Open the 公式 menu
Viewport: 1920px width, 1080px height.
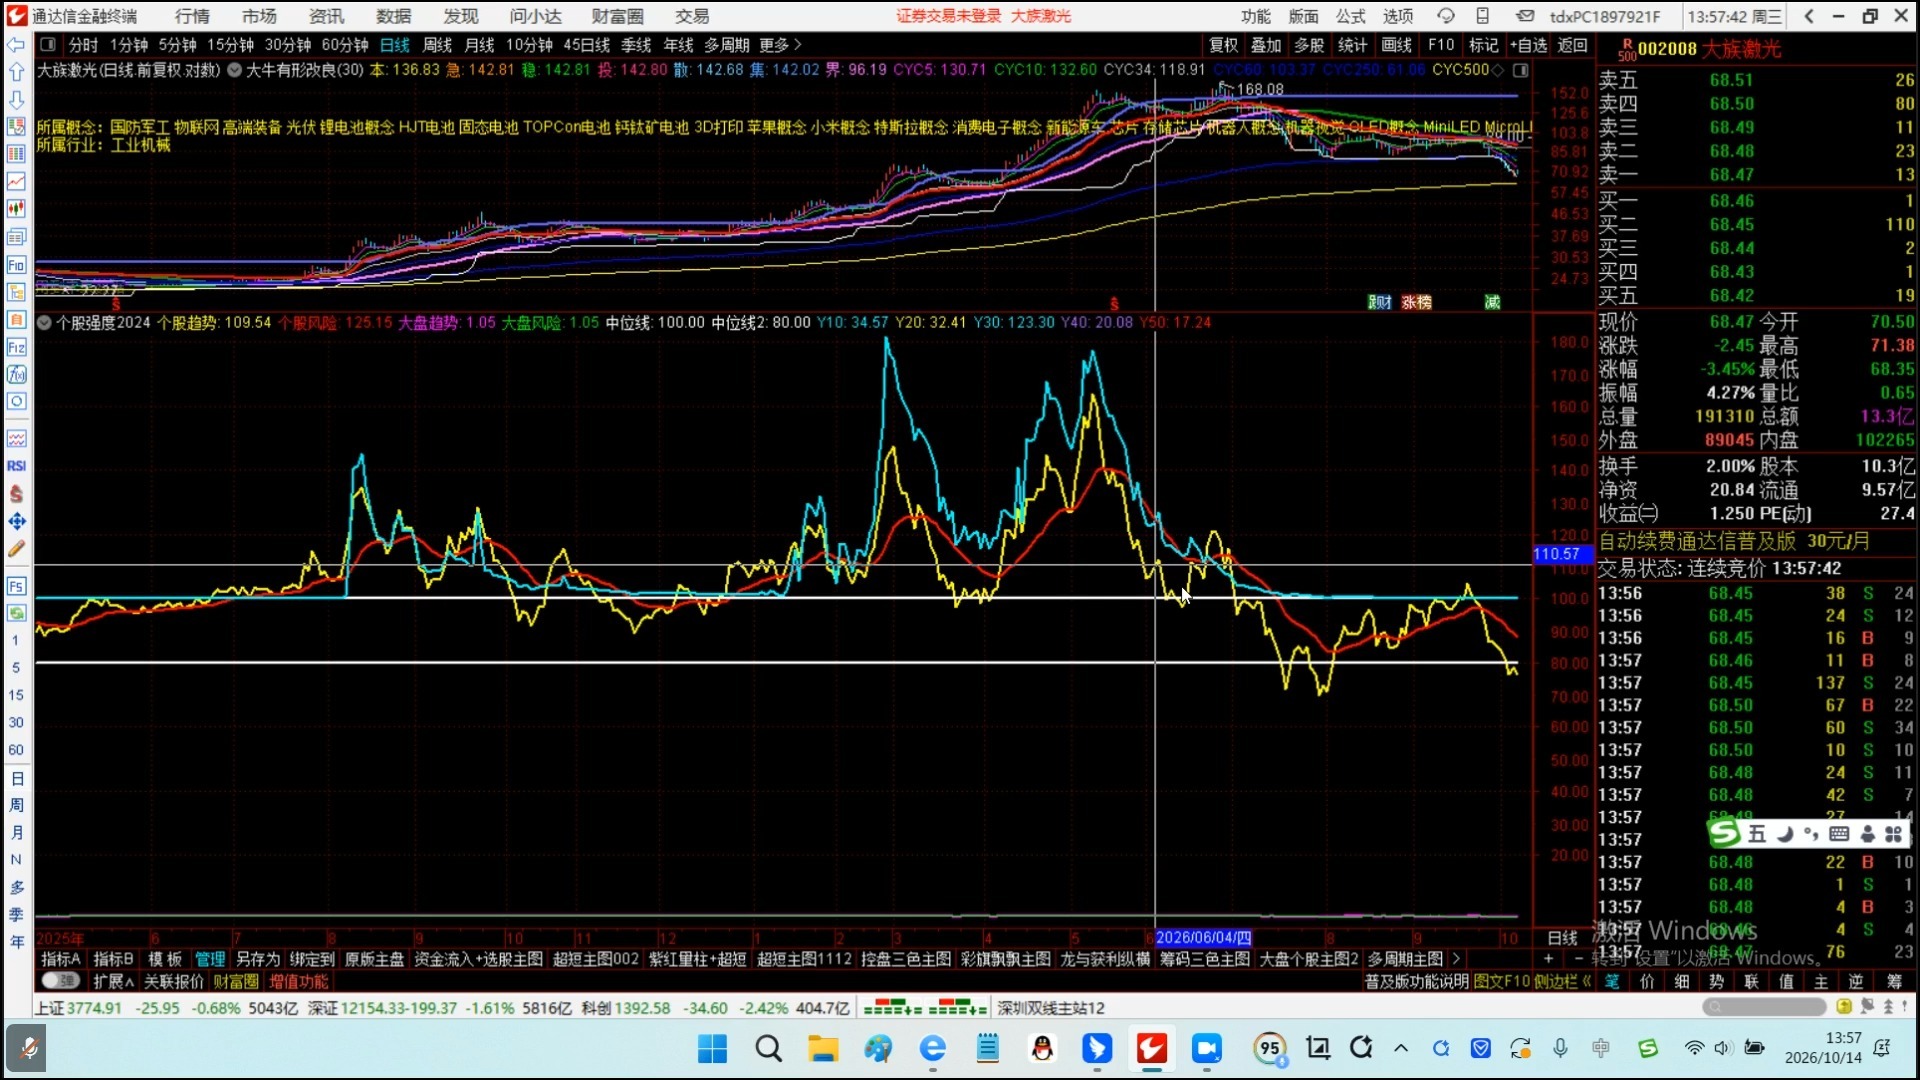click(1350, 16)
